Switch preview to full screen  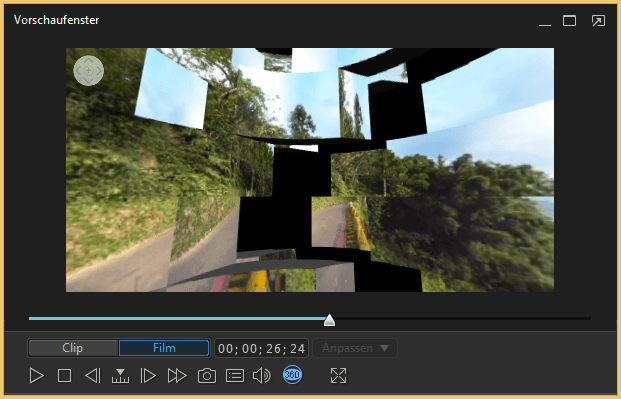click(x=338, y=376)
